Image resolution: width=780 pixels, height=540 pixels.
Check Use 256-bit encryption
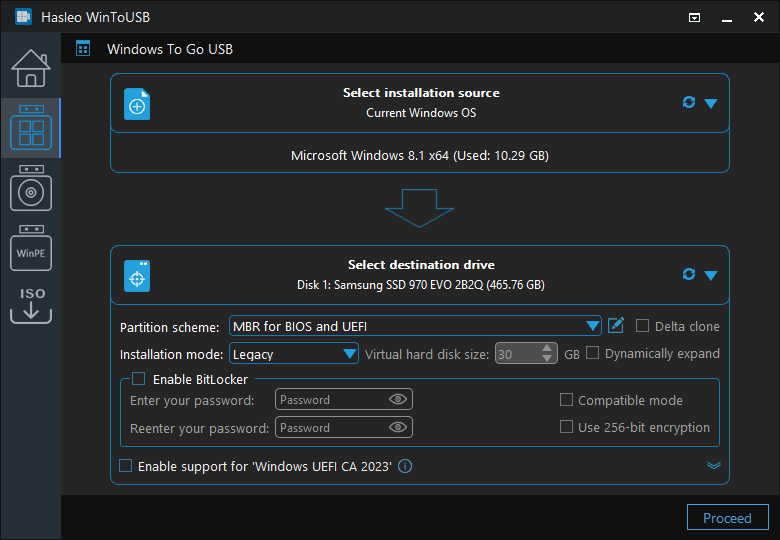point(566,427)
